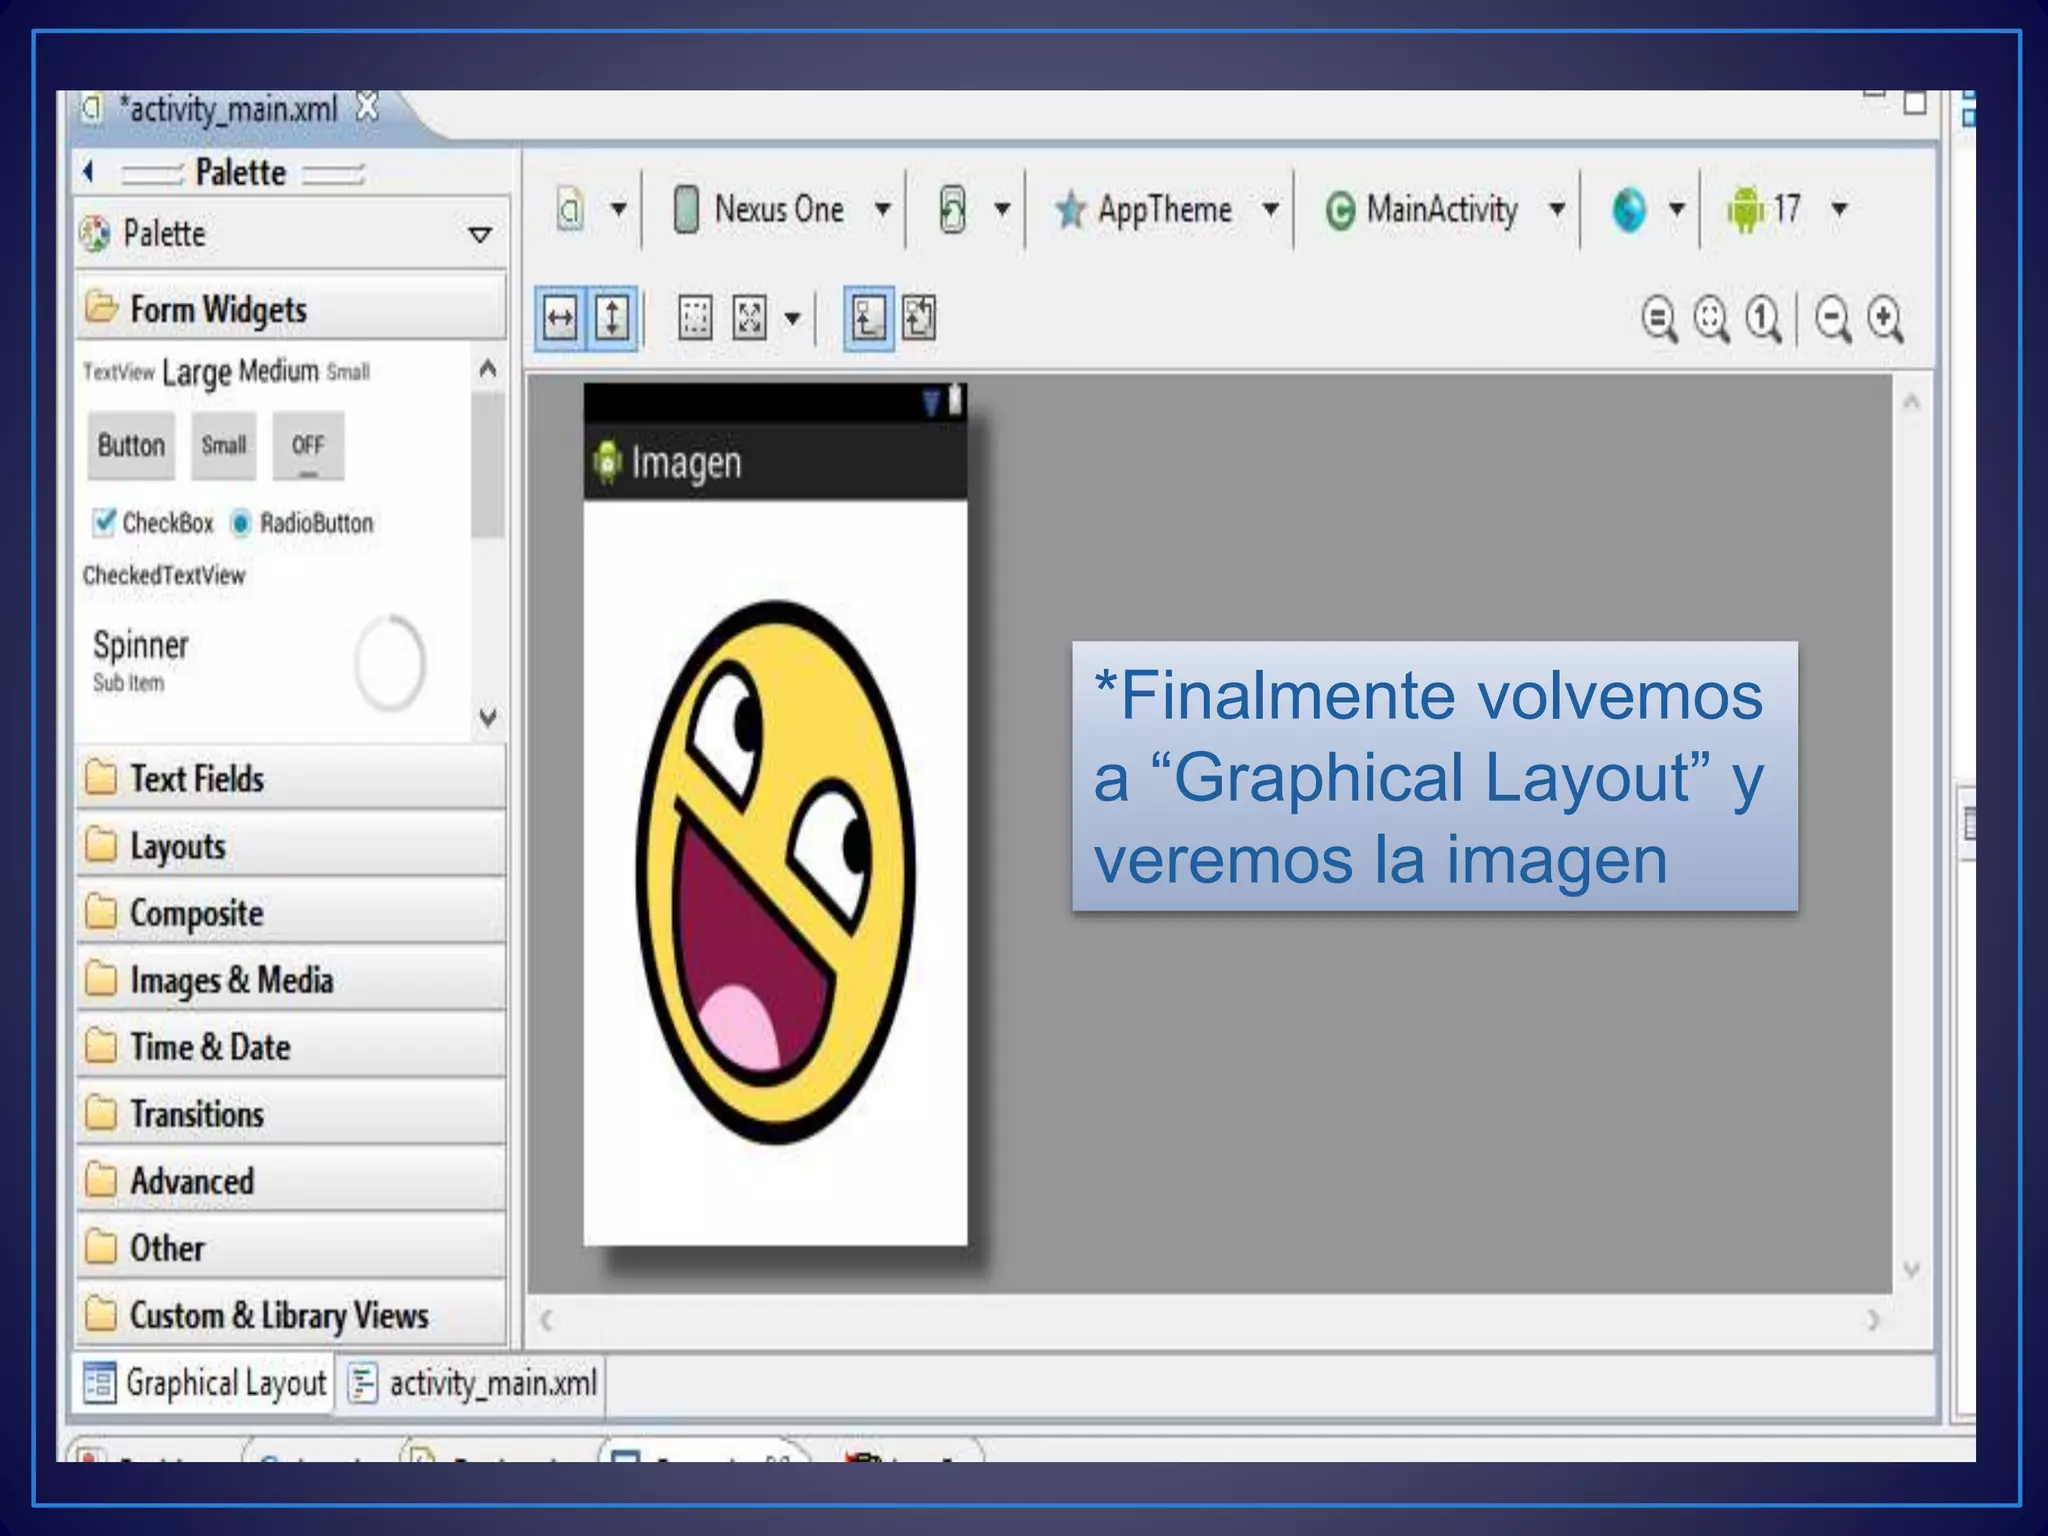Open the Transitions palette folder
2048x1536 pixels.
tap(292, 1114)
